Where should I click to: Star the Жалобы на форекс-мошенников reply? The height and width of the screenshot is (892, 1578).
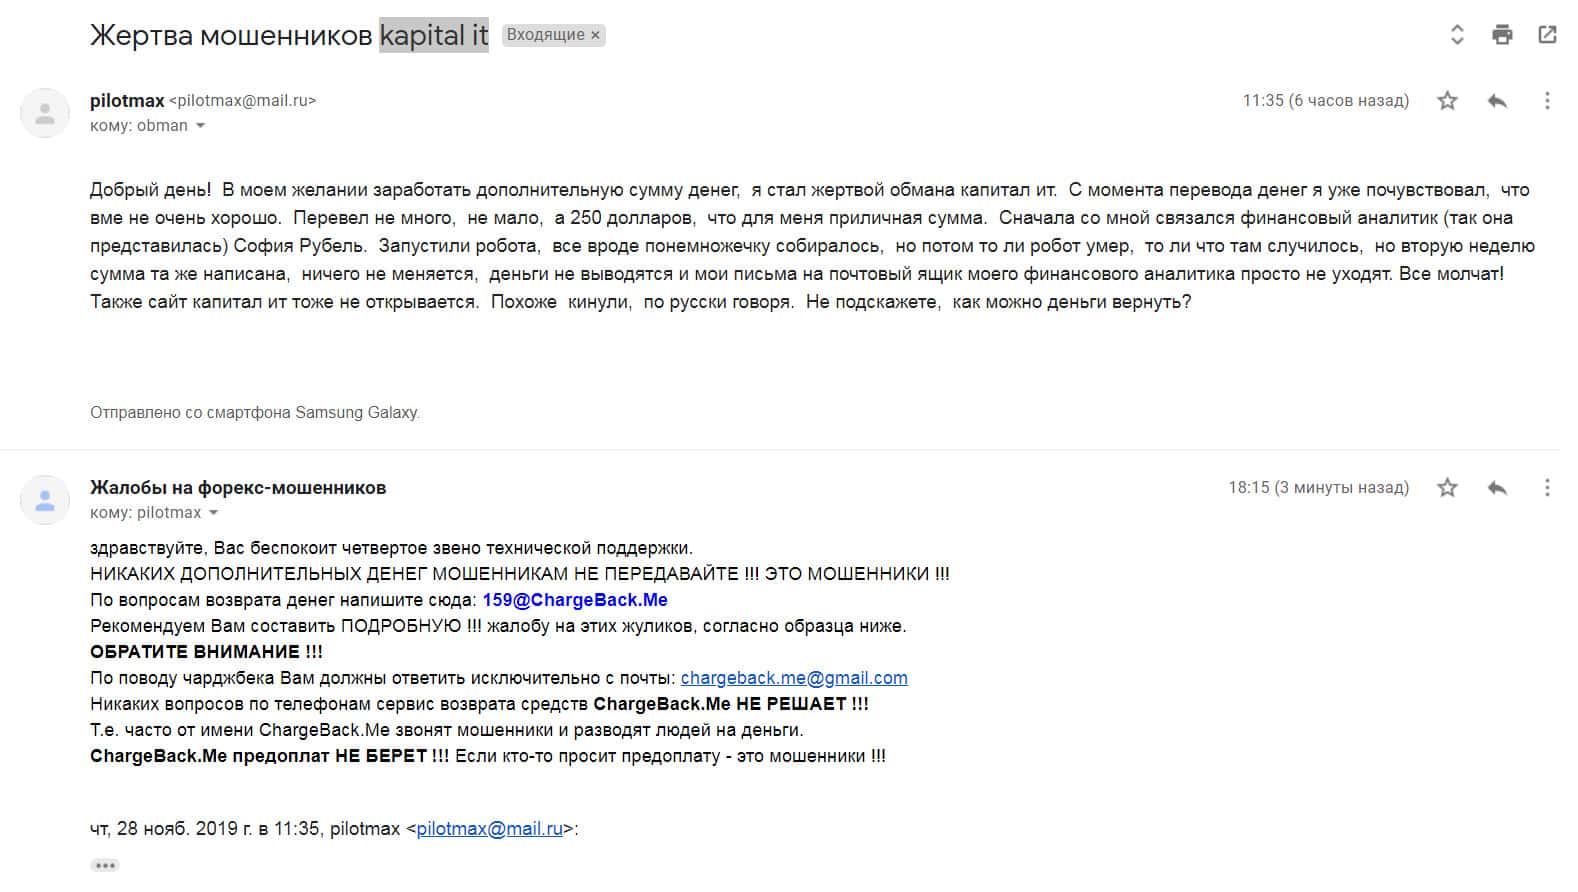[x=1447, y=487]
